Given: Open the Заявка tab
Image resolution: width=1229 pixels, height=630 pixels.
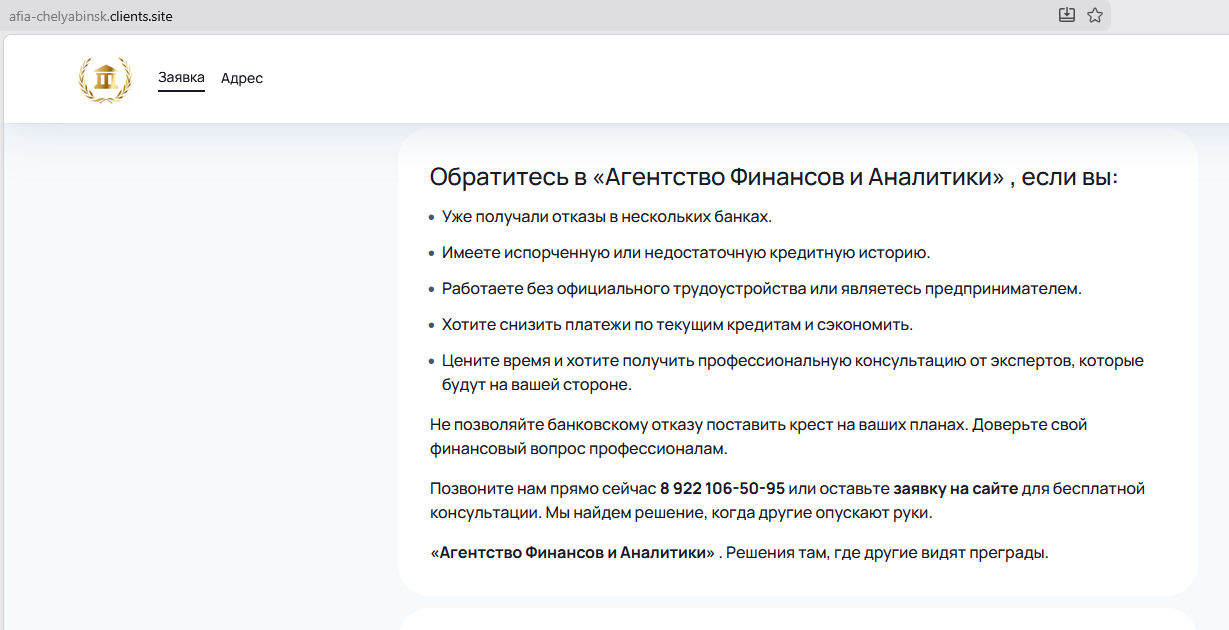Looking at the screenshot, I should coord(181,78).
